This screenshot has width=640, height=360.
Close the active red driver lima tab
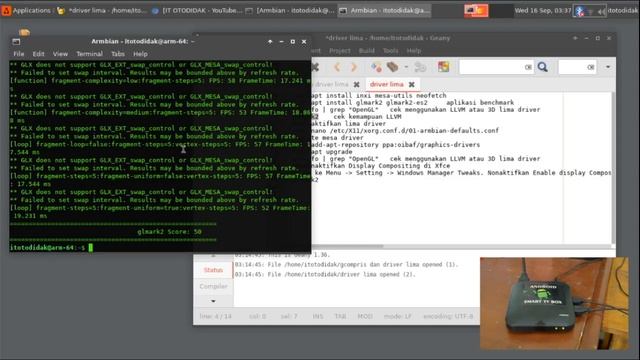[412, 84]
